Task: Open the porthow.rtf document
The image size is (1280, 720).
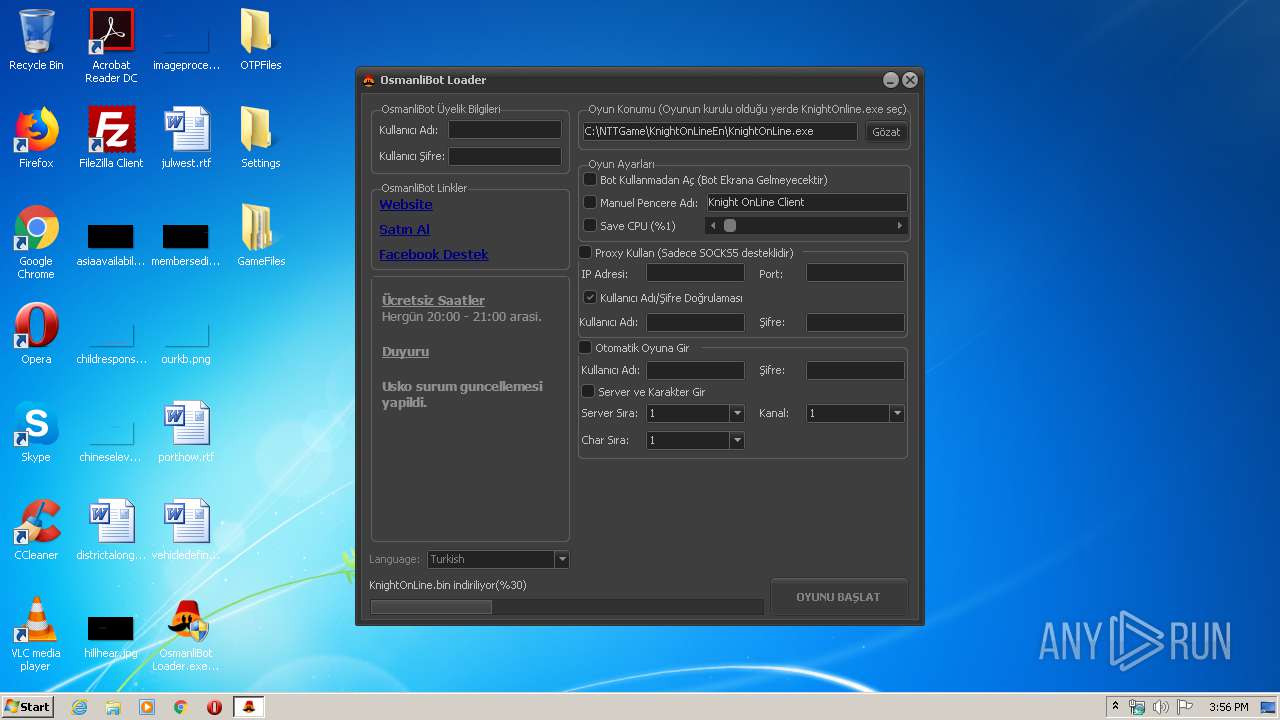Action: click(186, 432)
